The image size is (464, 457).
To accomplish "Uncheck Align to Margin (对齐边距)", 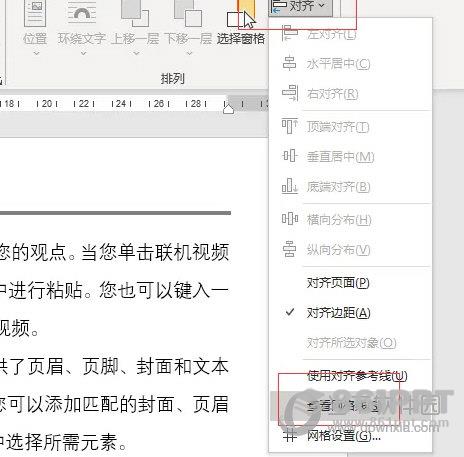I will tap(338, 313).
